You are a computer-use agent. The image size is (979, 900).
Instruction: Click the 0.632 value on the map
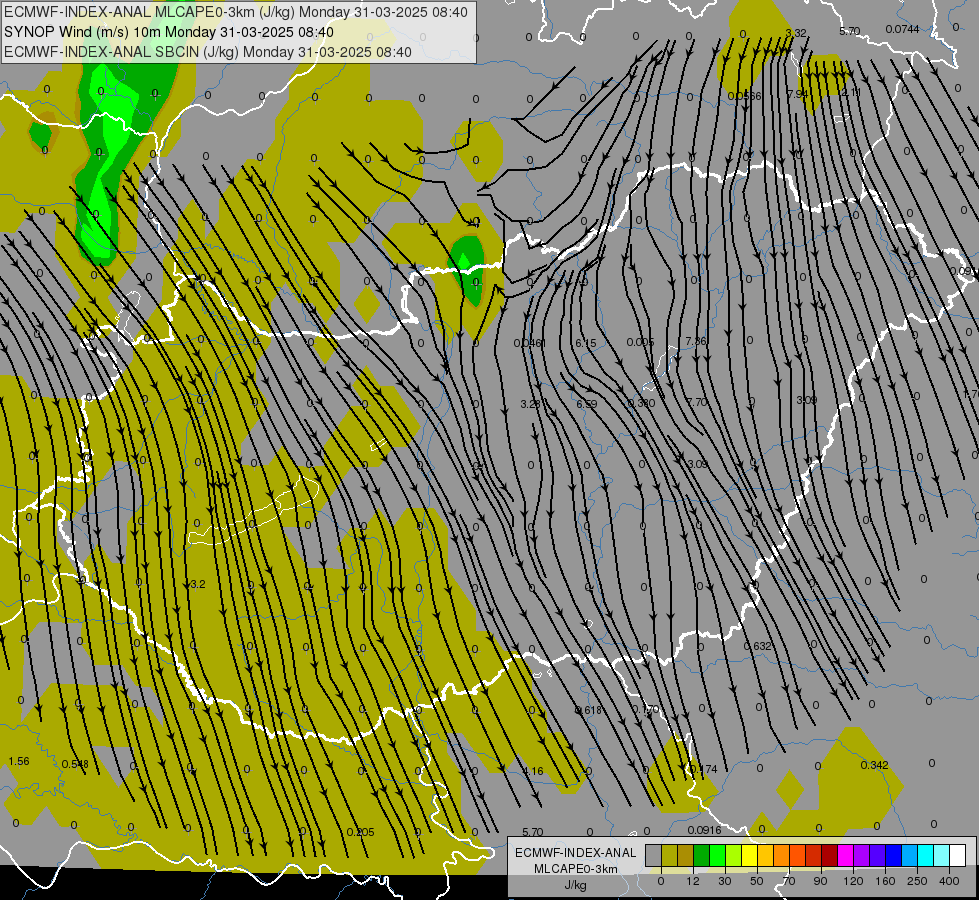click(x=757, y=646)
